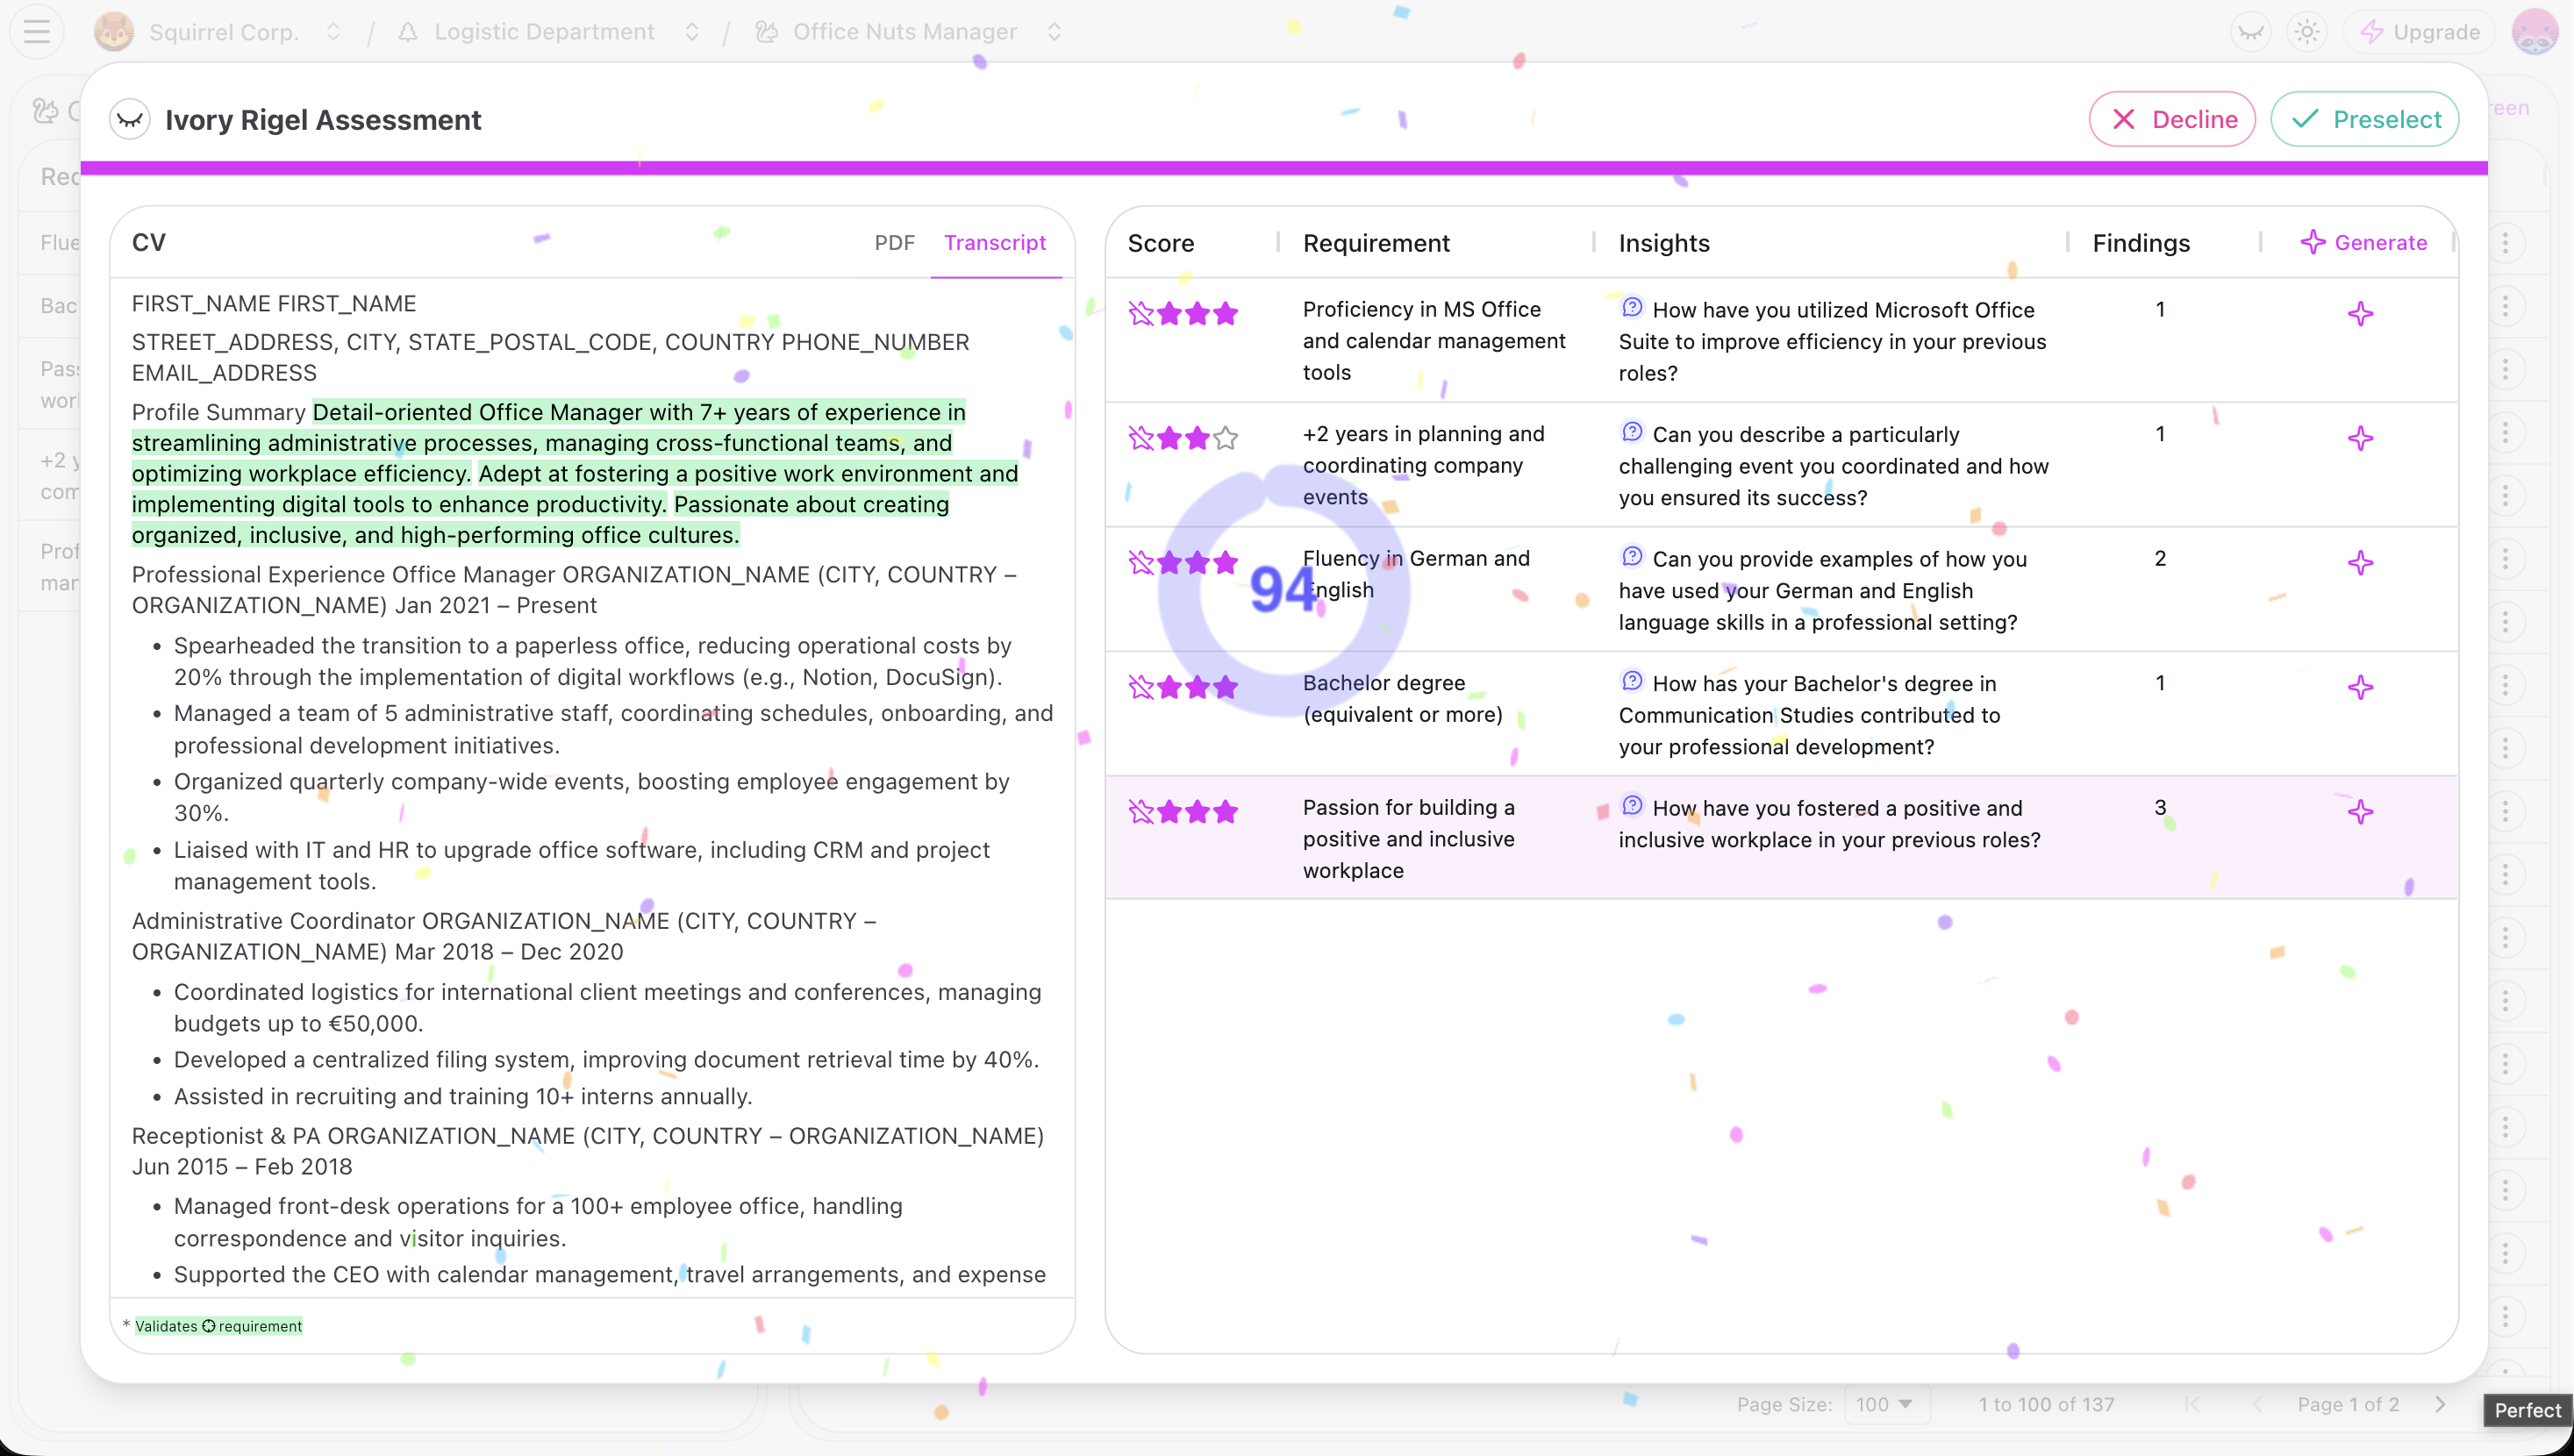
Task: Expand the Logistic Department selector
Action: 692,31
